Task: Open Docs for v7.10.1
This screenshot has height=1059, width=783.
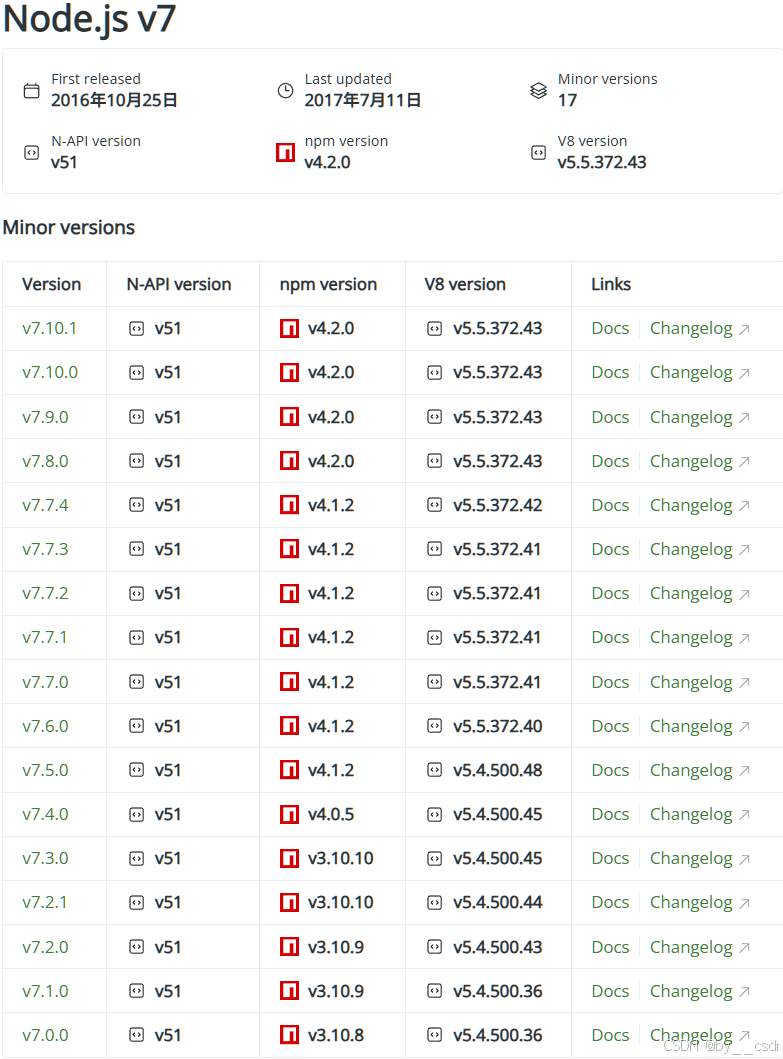Action: pyautogui.click(x=610, y=329)
